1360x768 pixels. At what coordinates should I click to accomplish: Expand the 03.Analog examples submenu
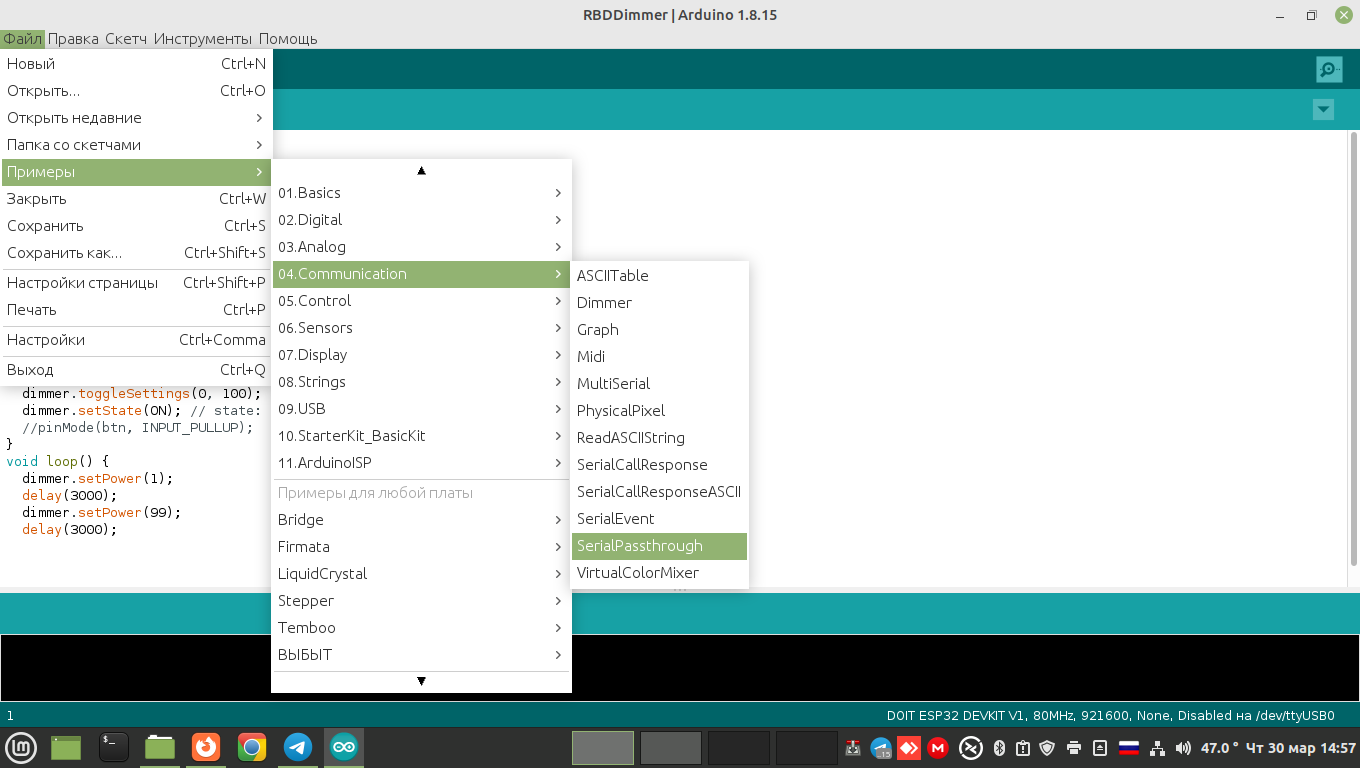[421, 247]
